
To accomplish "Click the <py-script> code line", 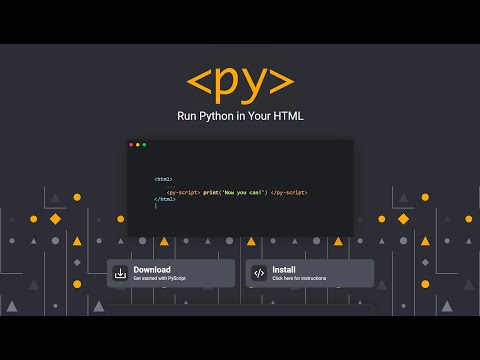I will pyautogui.click(x=237, y=193).
